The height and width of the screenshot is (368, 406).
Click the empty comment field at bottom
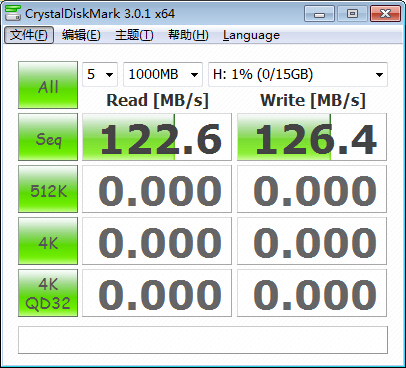coord(203,340)
